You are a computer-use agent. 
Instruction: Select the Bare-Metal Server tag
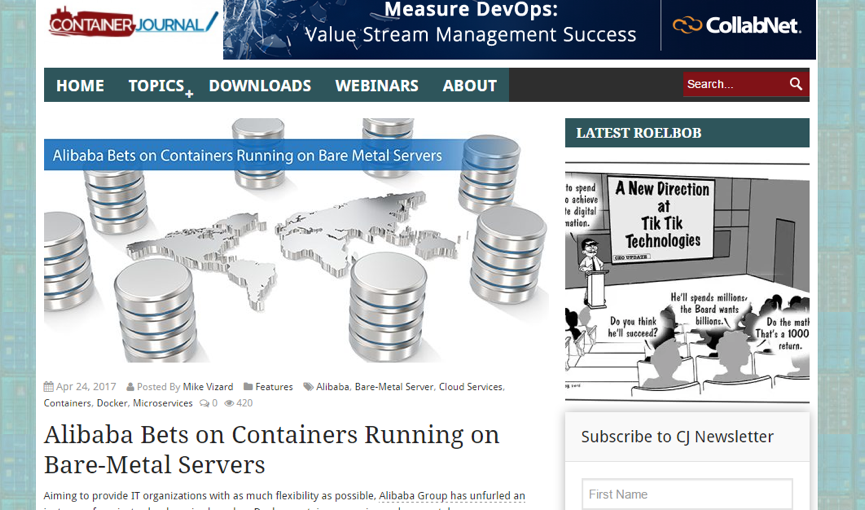pos(393,387)
